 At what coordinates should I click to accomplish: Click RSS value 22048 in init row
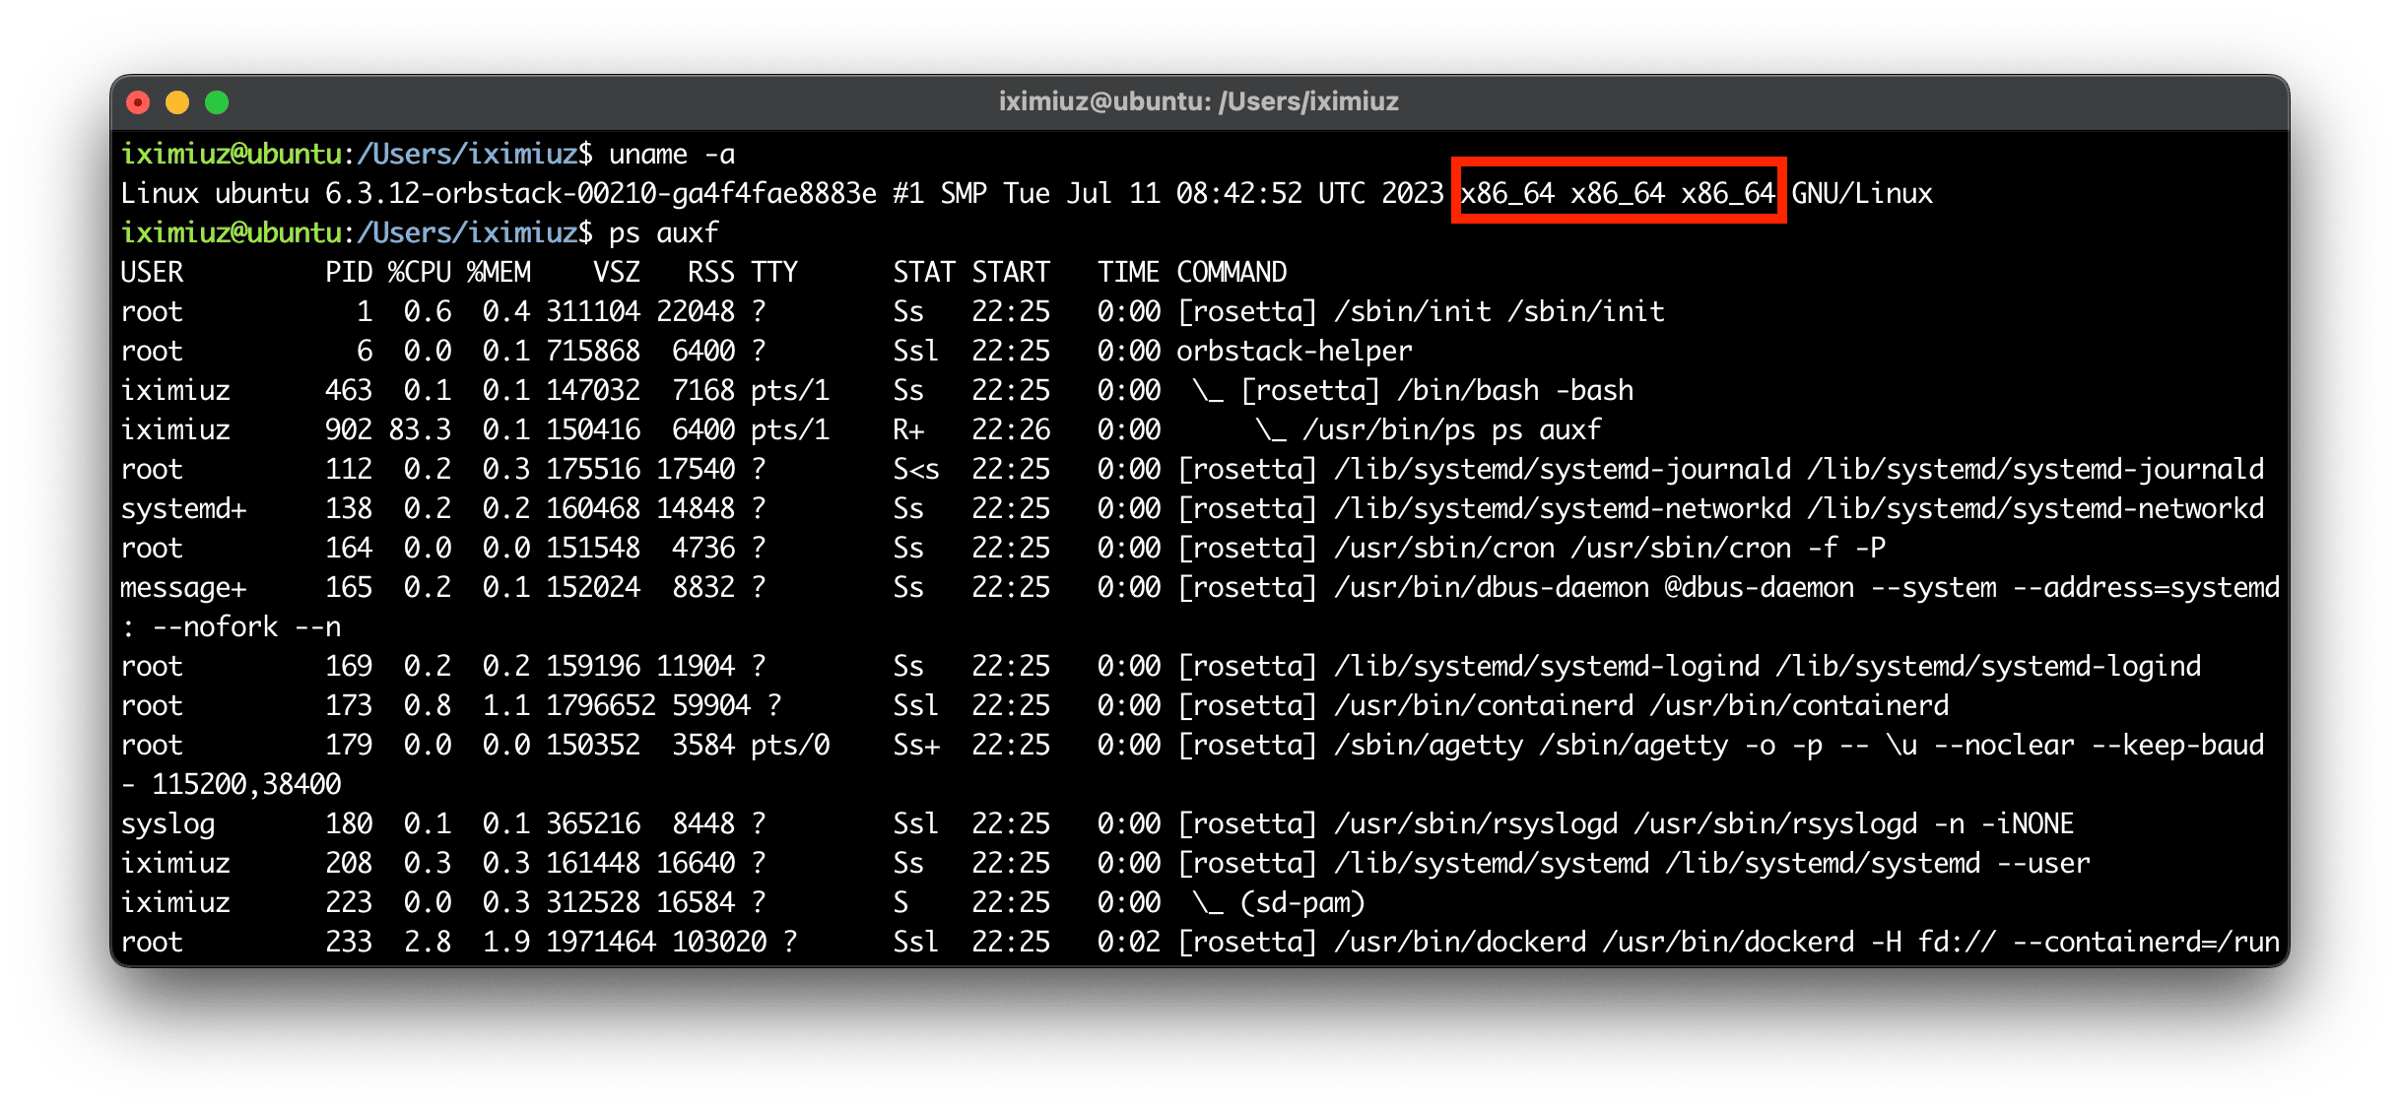[695, 312]
